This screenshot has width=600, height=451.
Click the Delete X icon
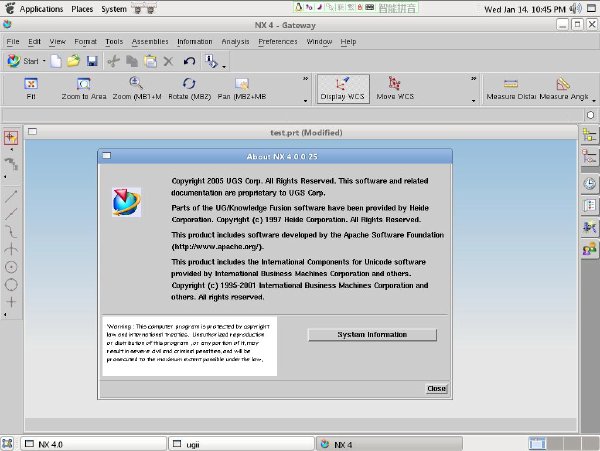point(168,61)
